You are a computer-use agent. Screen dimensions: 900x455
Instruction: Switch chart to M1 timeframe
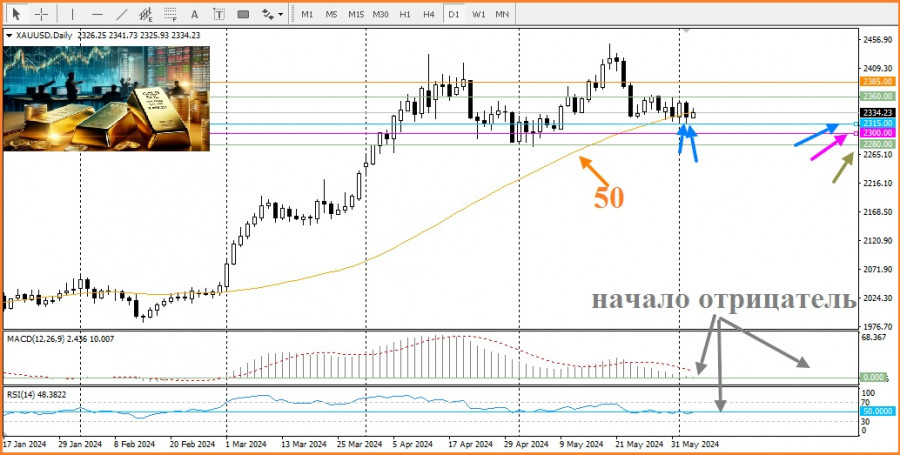307,14
